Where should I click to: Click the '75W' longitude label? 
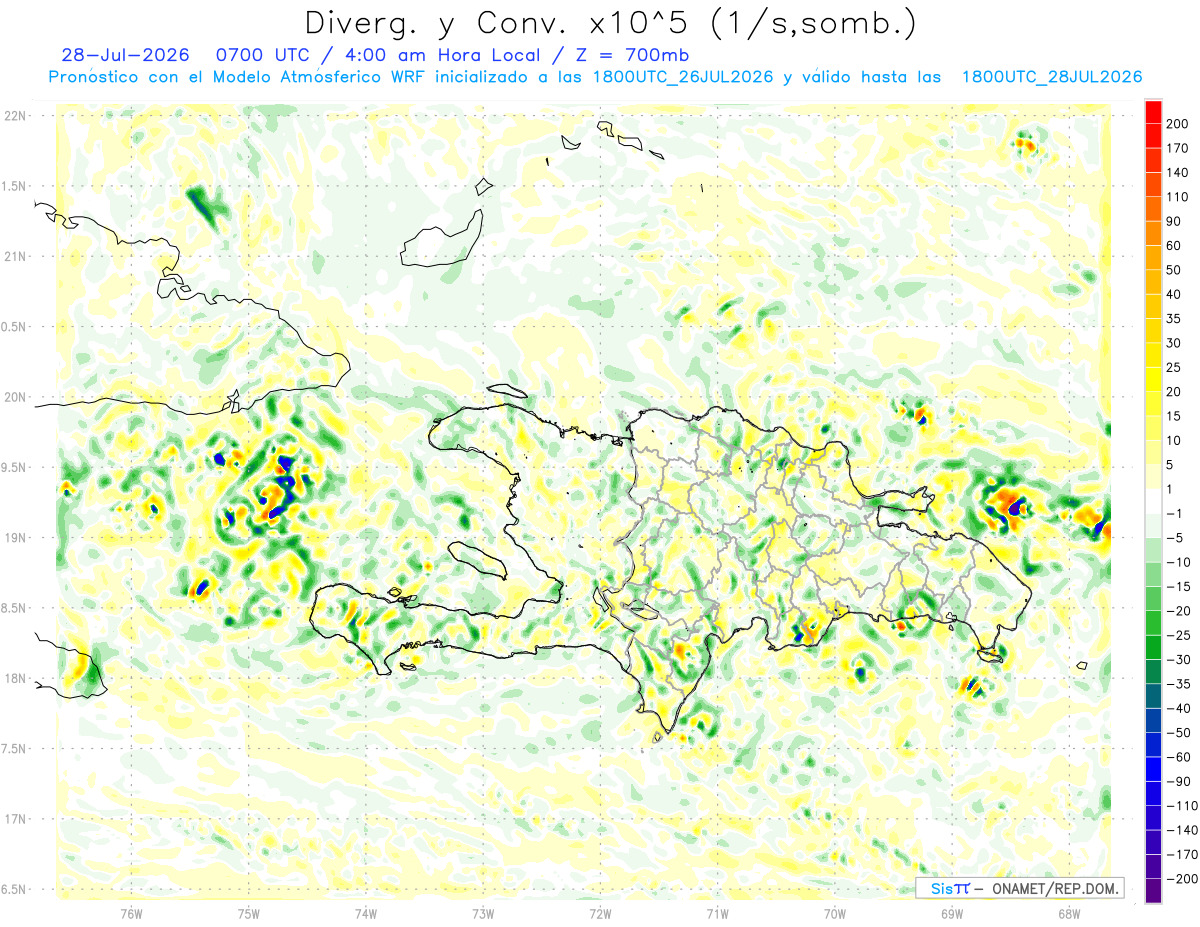(x=248, y=912)
